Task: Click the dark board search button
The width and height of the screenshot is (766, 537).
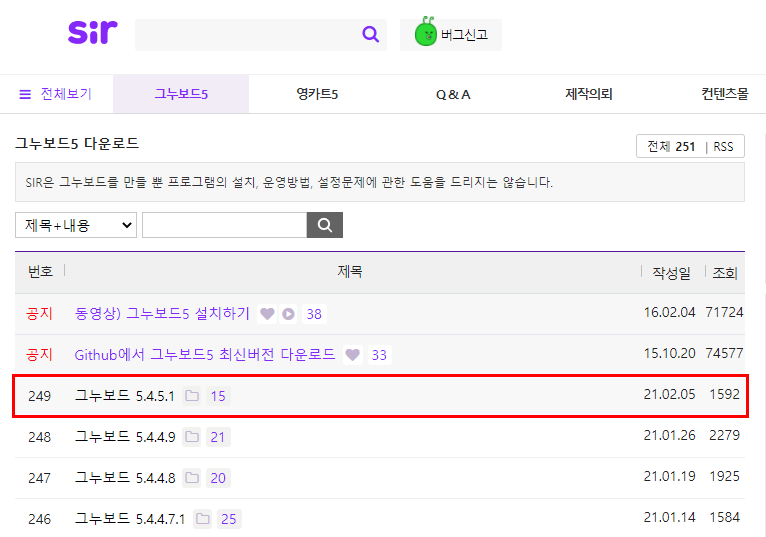Action: (325, 225)
